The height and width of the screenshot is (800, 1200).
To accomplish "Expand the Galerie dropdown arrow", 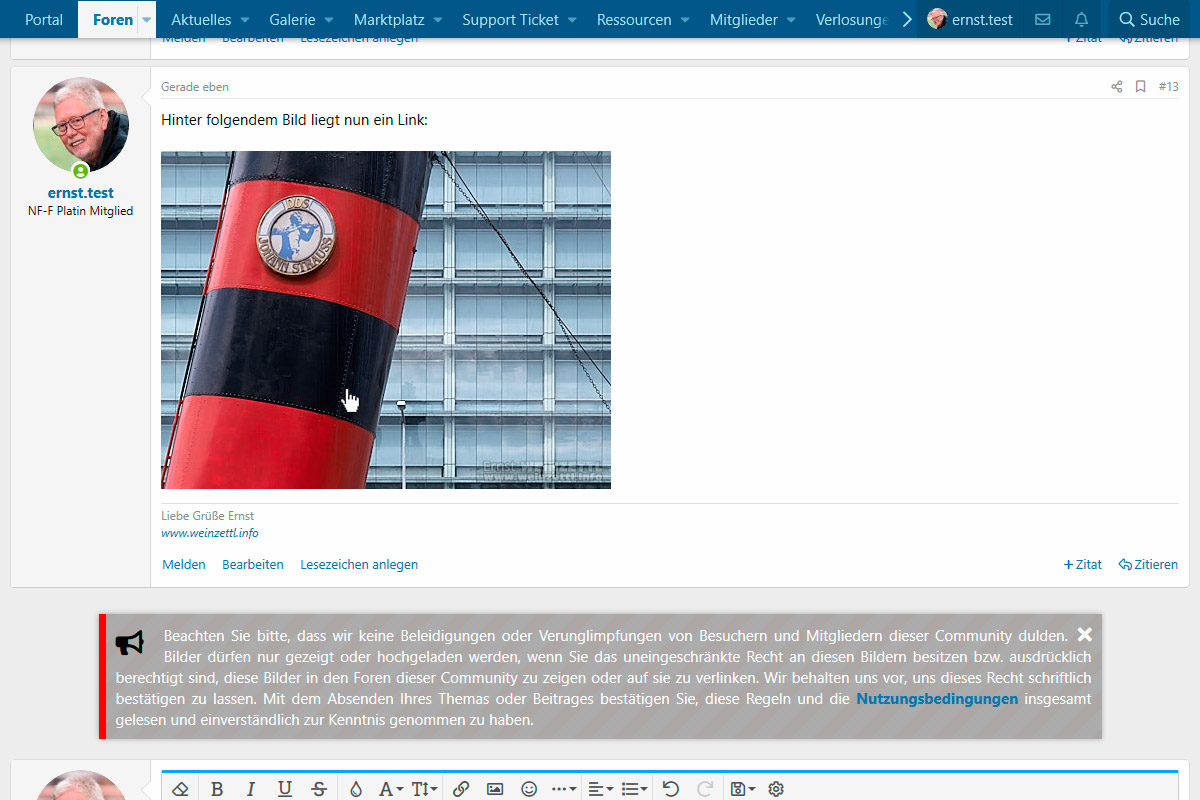I will tap(329, 20).
